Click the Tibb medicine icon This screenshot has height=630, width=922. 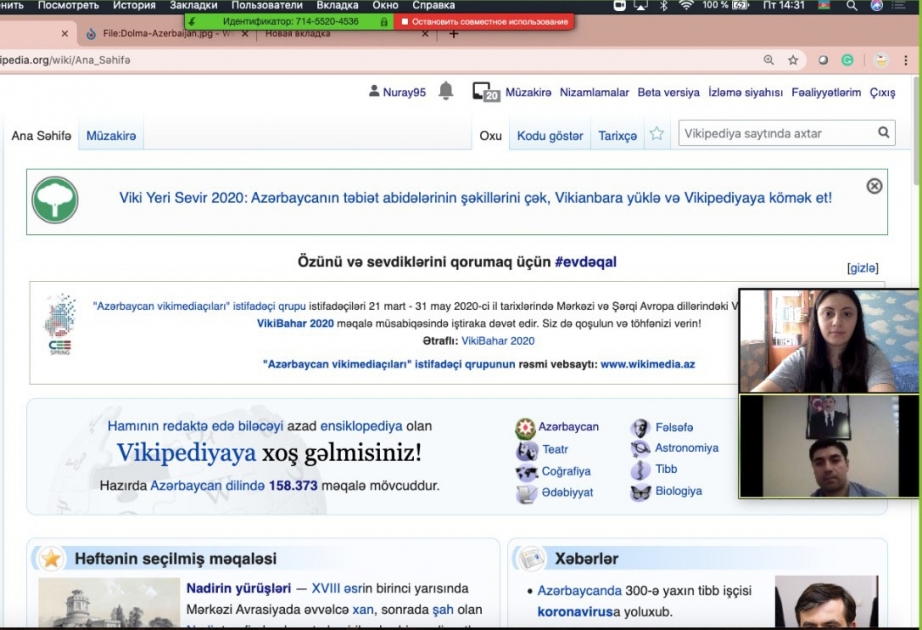click(640, 470)
